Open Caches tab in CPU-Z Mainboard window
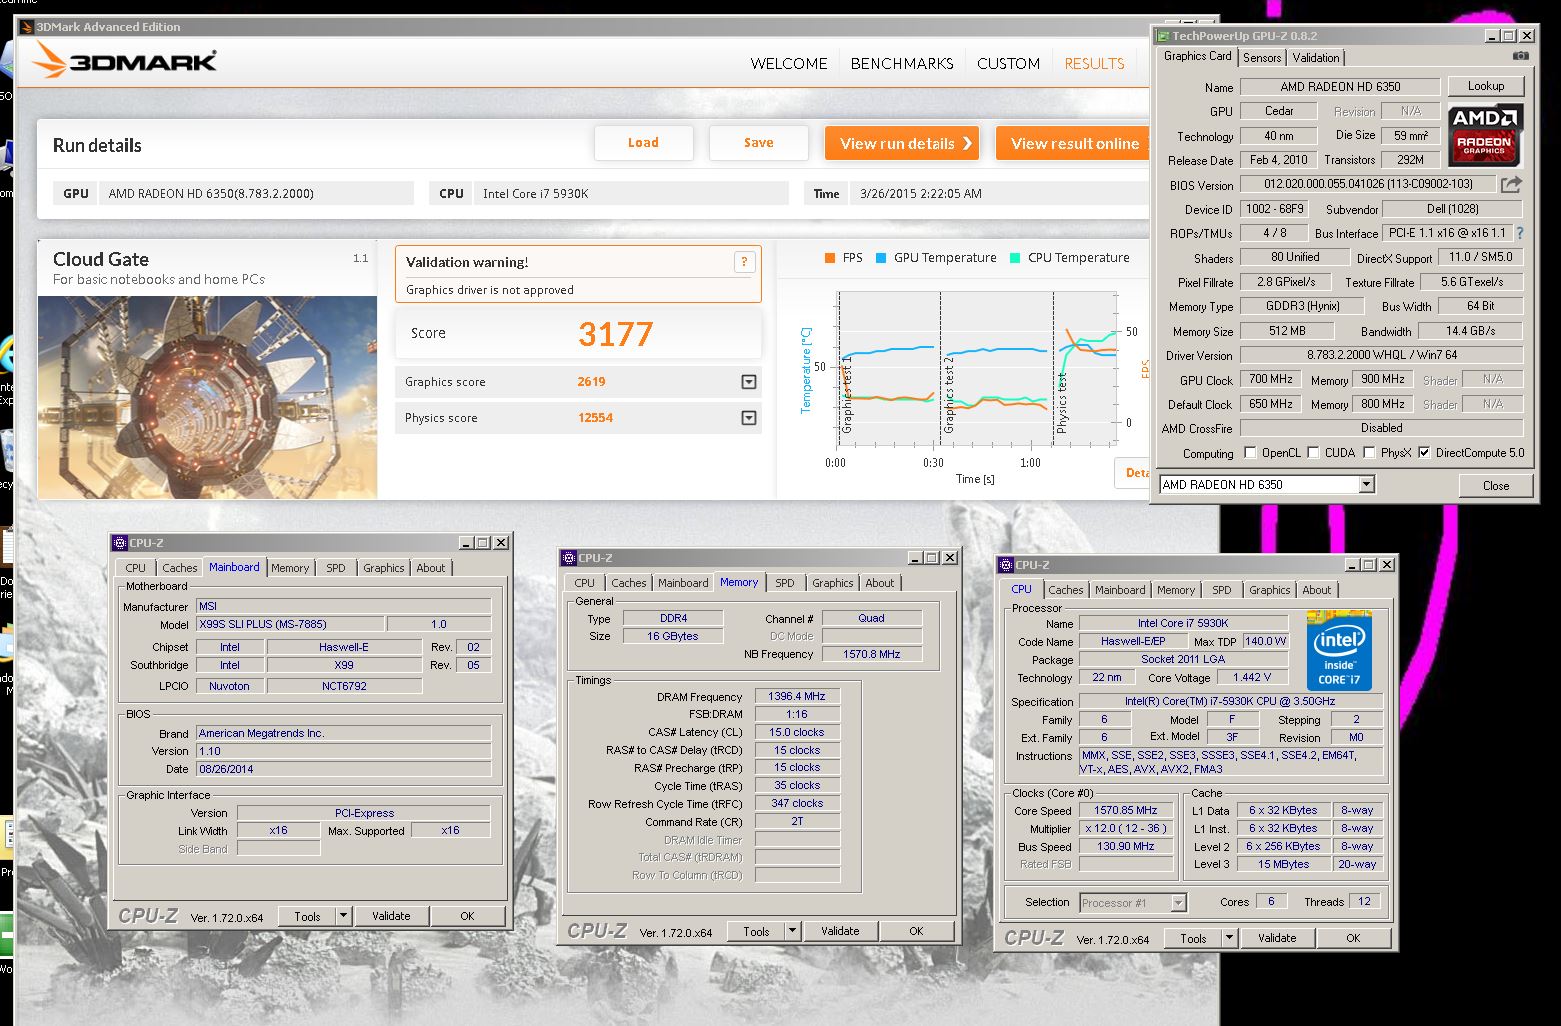1561x1026 pixels. click(x=180, y=568)
